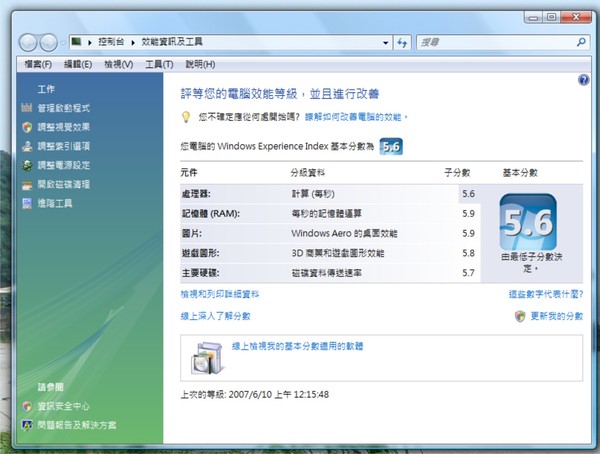Viewport: 600px width, 454px height.
Task: Select 控制台 breadcrumb in address bar
Action: [x=111, y=42]
